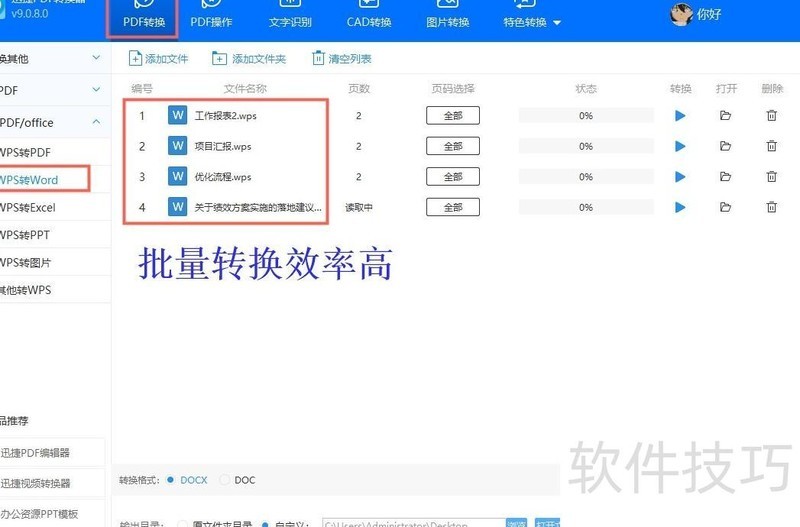Open 迅捷PDF编辑器 recommendation
Image resolution: width=800 pixels, height=527 pixels.
[x=51, y=453]
